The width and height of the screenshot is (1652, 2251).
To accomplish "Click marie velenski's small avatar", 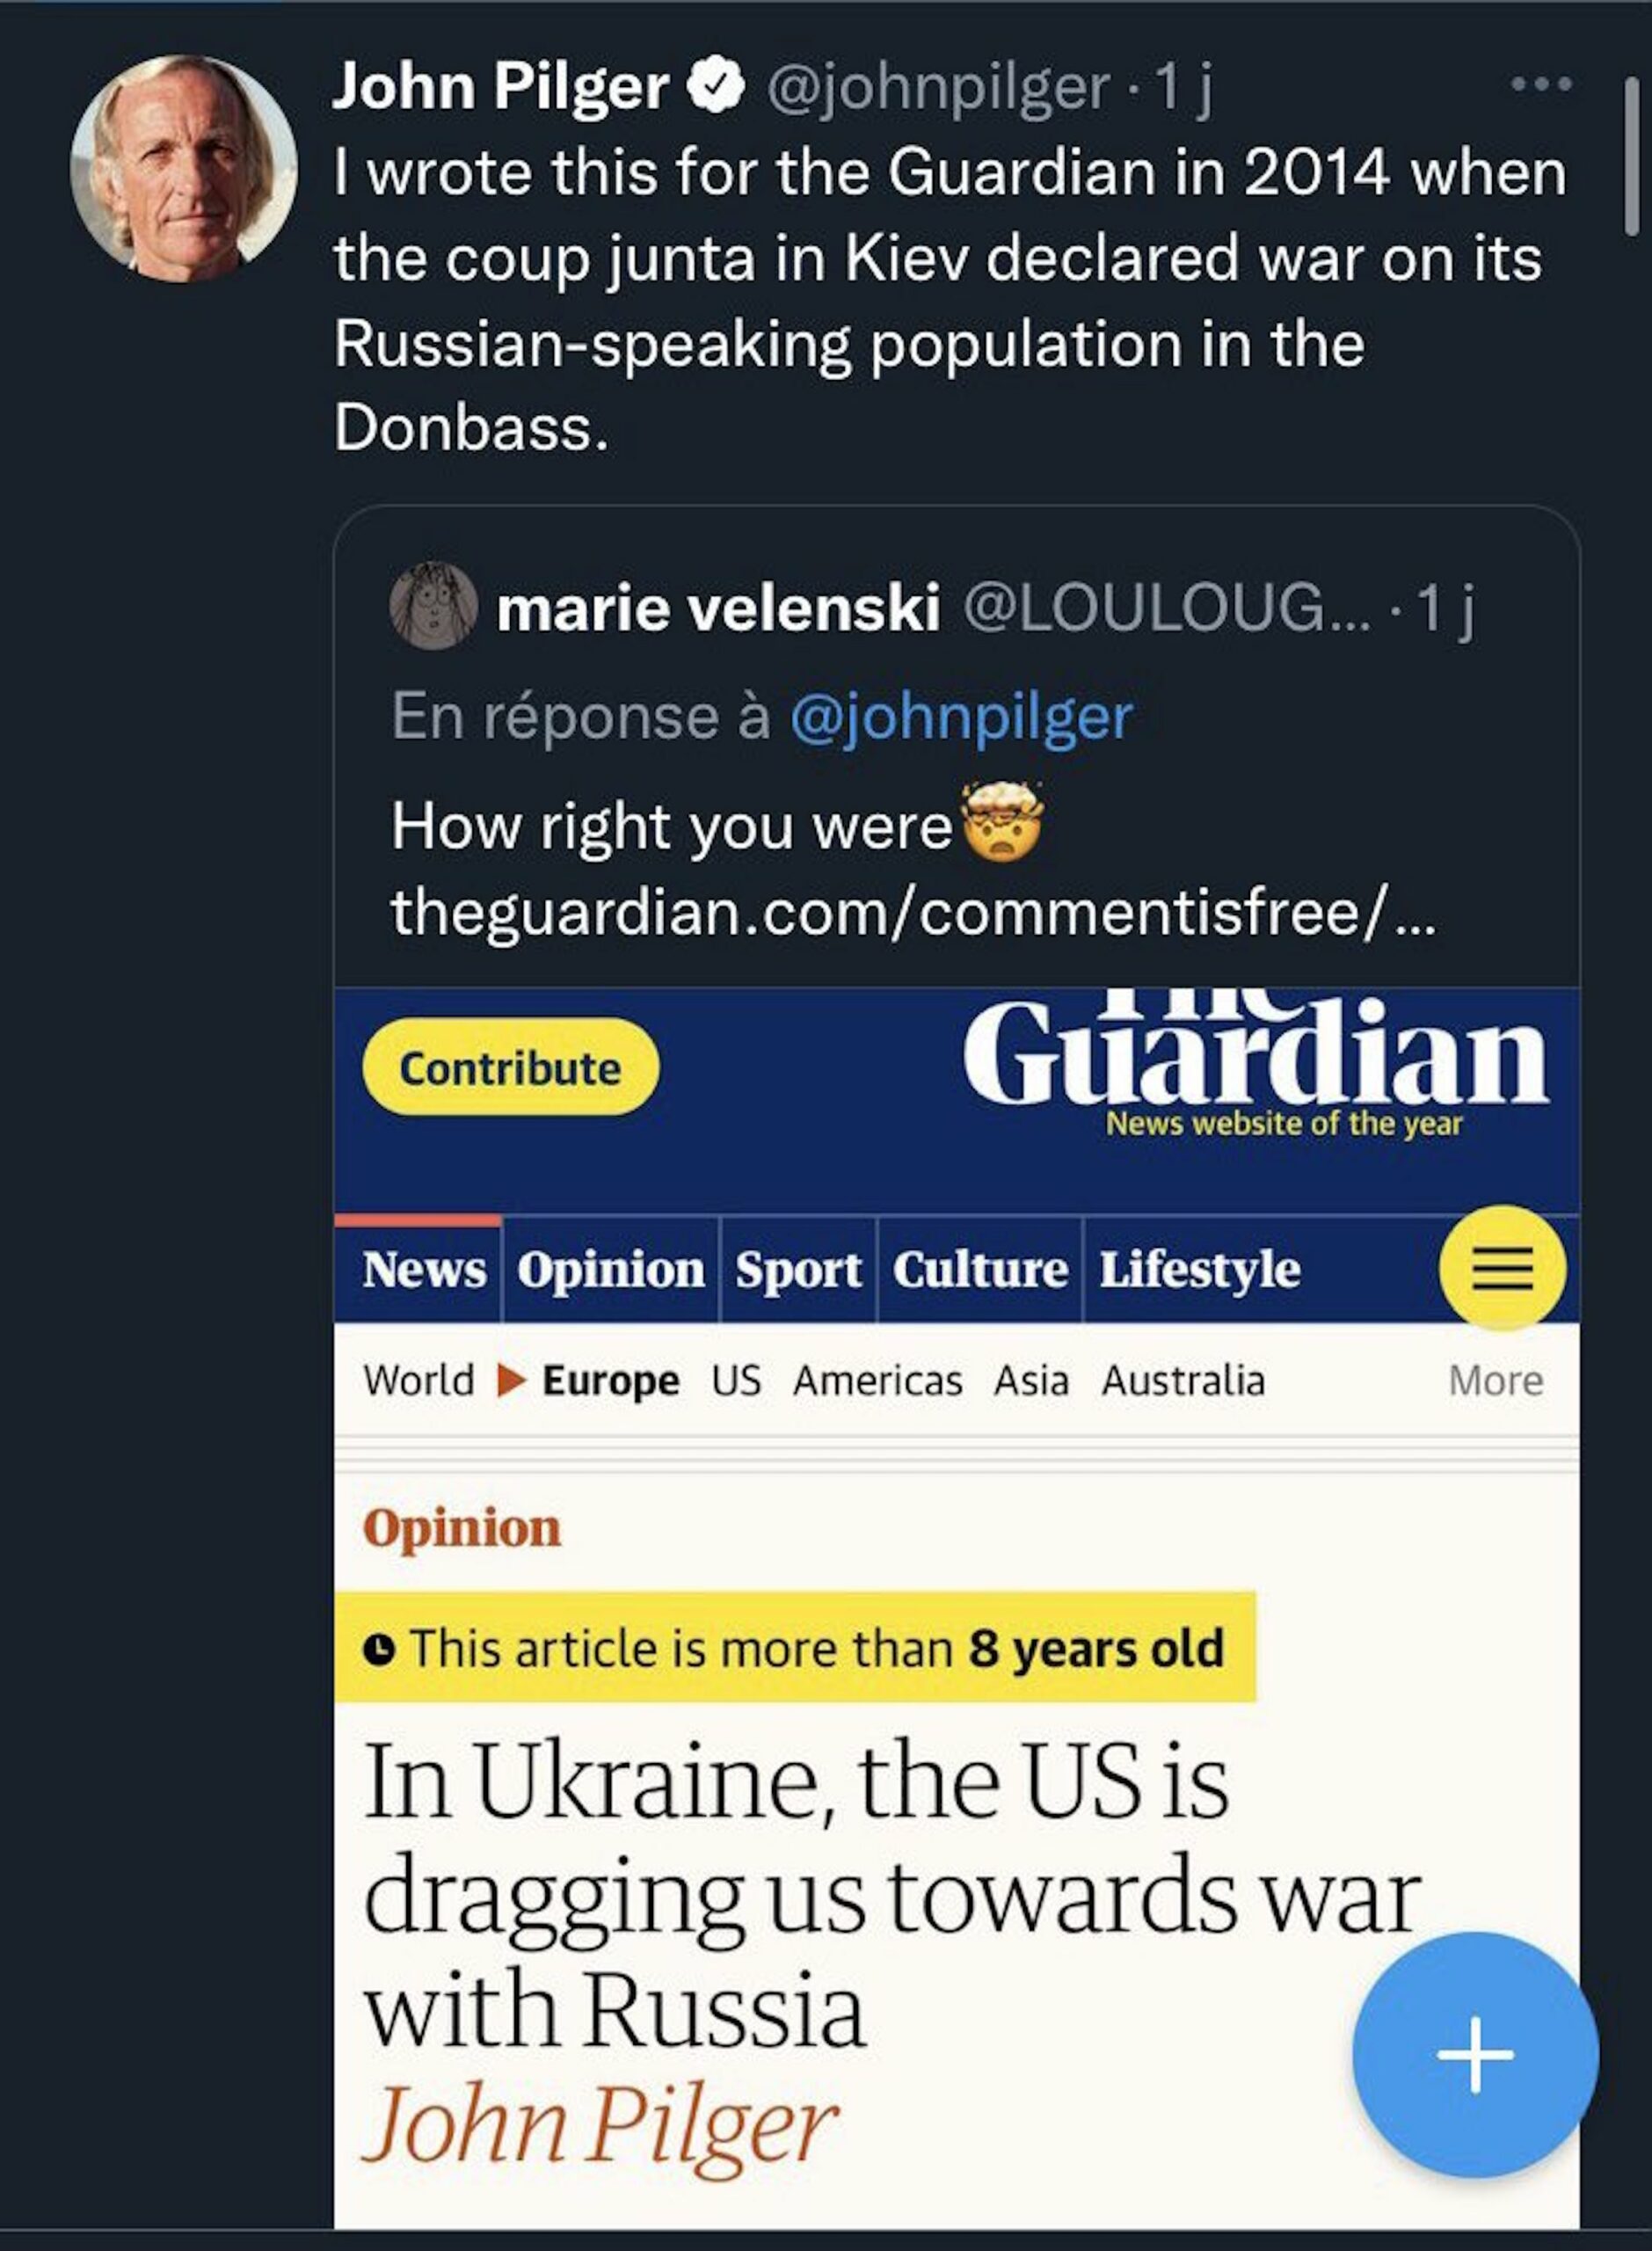I will tap(433, 606).
